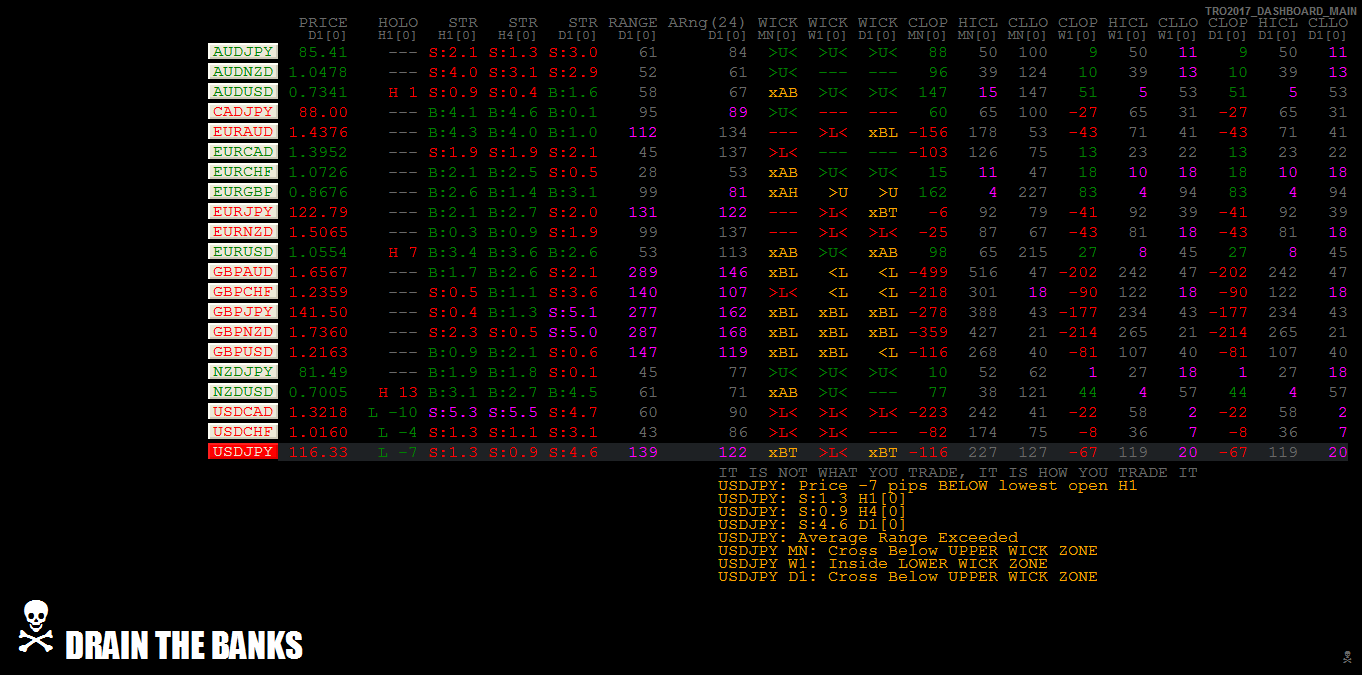Select the USDCAD symbol button
Screen dimensions: 1362x675
point(243,412)
